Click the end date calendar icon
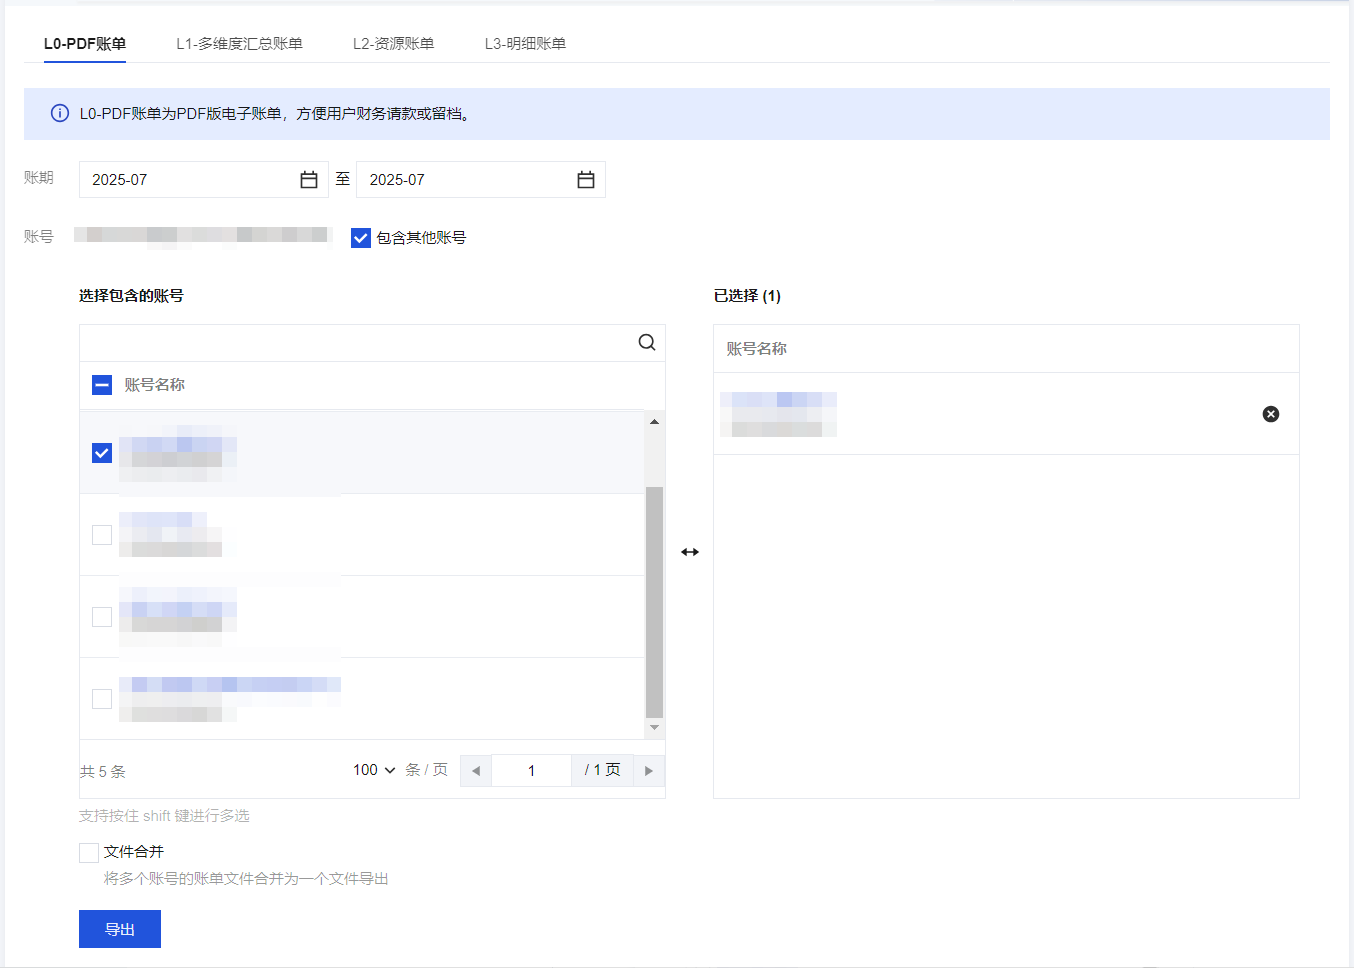Viewport: 1354px width, 968px height. pos(586,180)
